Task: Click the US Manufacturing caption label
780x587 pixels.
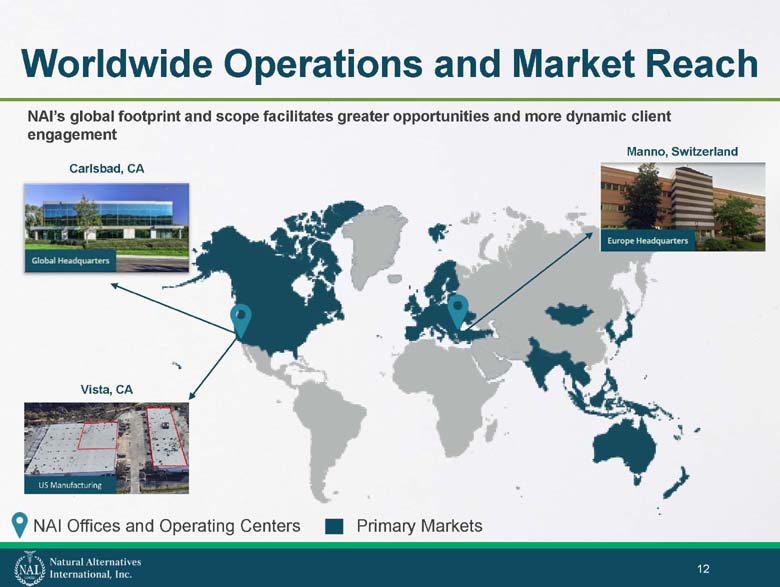Action: pos(70,485)
